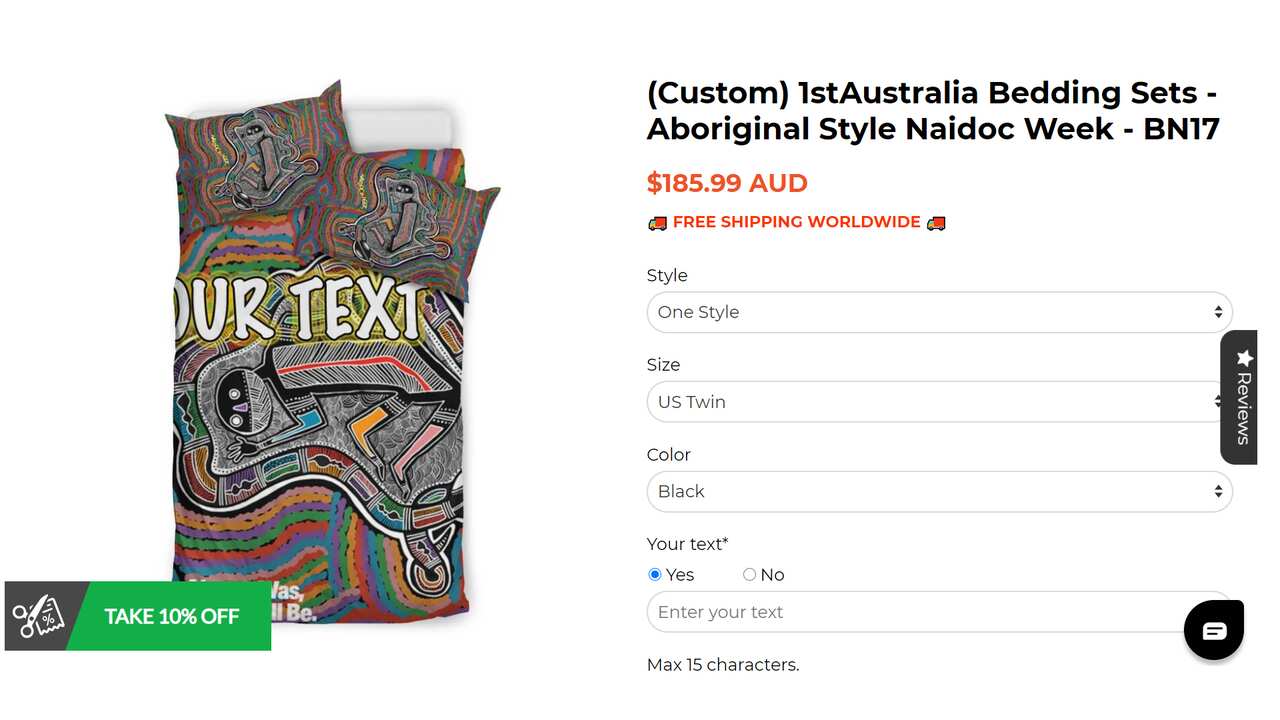1280x720 pixels.
Task: Click the Style dropdown stepper arrows
Action: click(1218, 311)
